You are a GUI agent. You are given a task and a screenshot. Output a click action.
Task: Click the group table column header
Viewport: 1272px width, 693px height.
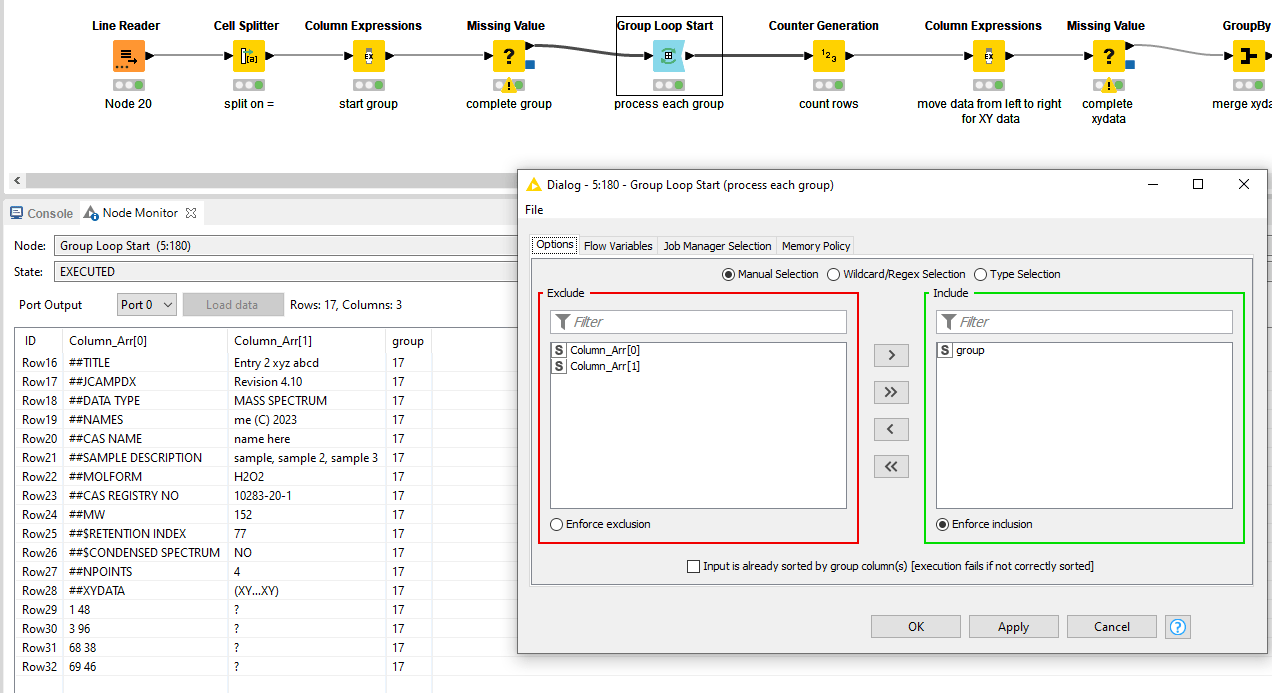tap(409, 341)
